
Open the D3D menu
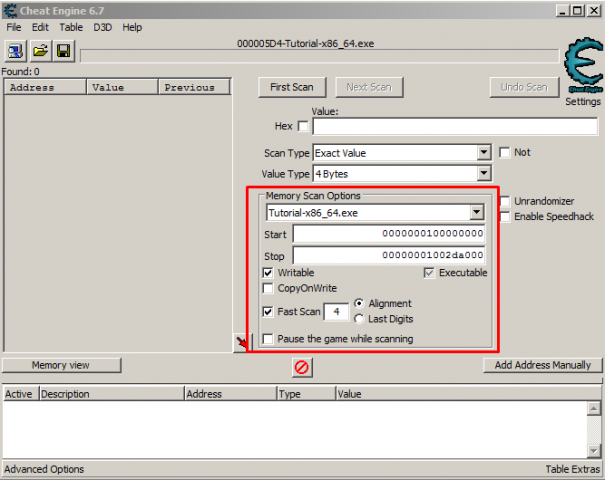(x=102, y=27)
